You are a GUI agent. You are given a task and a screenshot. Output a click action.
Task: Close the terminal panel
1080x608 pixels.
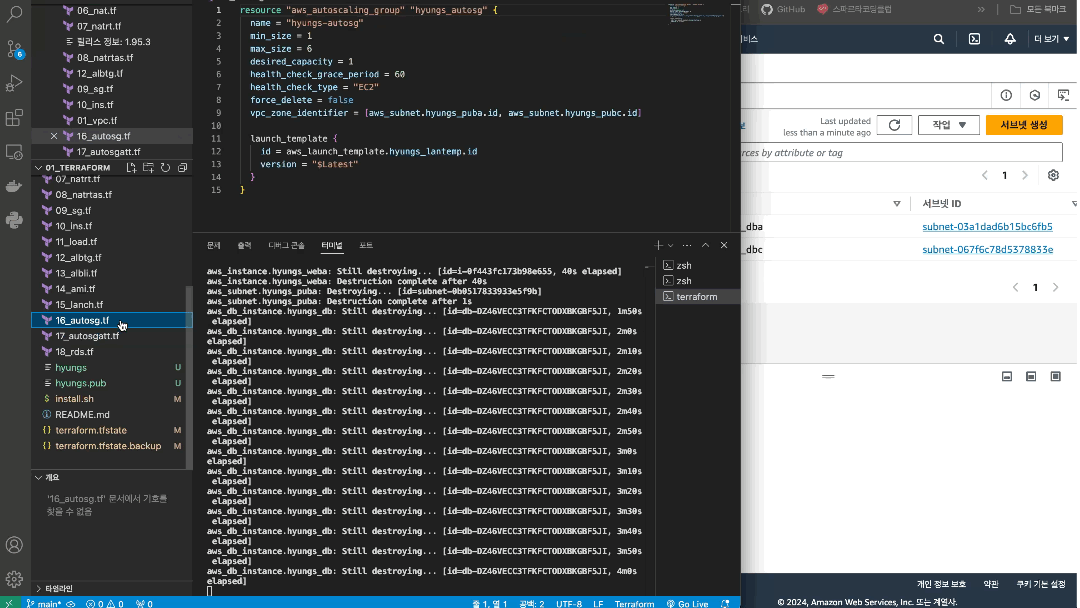tap(724, 245)
